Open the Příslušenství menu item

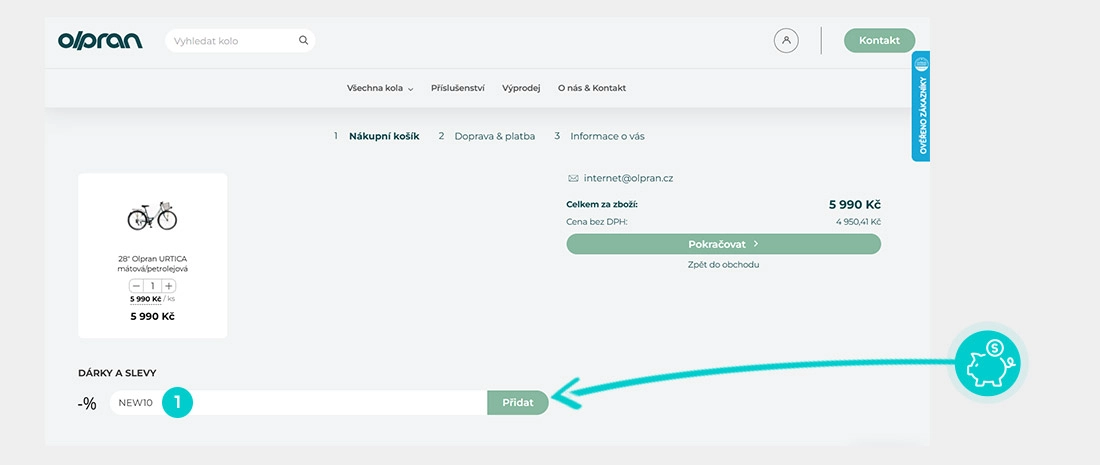pyautogui.click(x=457, y=88)
